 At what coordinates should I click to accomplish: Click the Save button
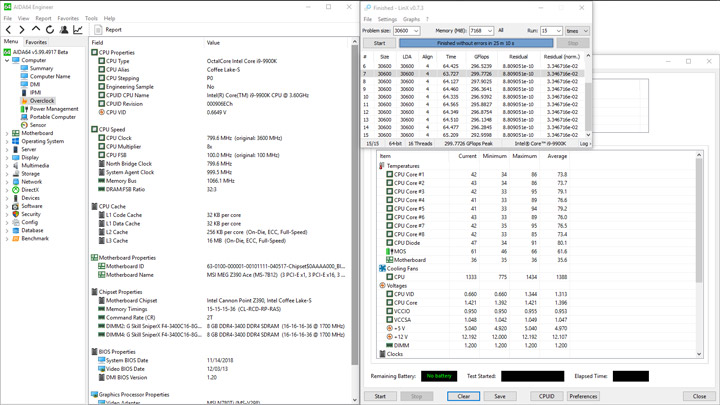point(500,396)
